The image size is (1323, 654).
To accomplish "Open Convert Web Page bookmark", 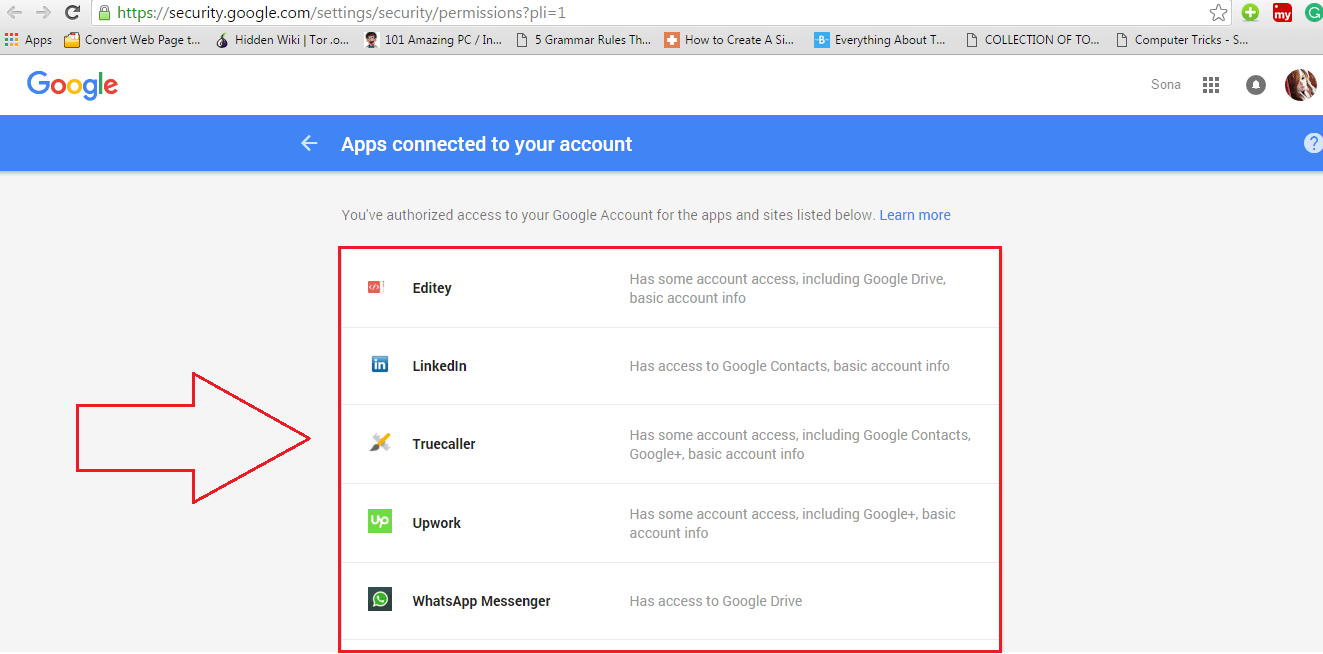I will coord(132,40).
